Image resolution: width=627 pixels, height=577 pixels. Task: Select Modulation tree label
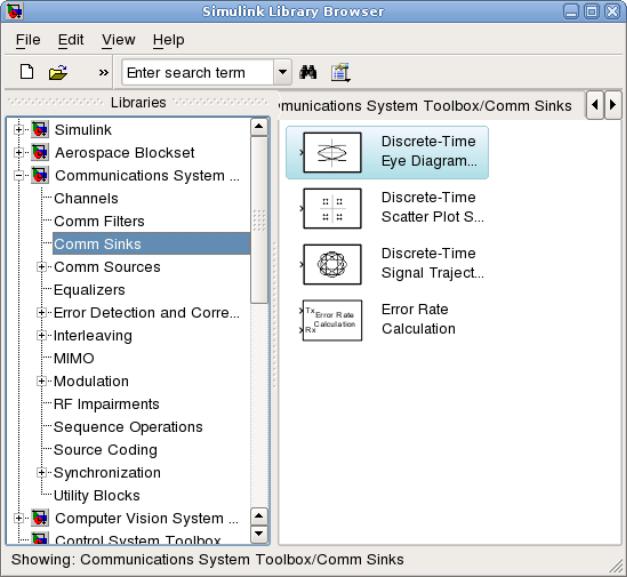pyautogui.click(x=91, y=381)
